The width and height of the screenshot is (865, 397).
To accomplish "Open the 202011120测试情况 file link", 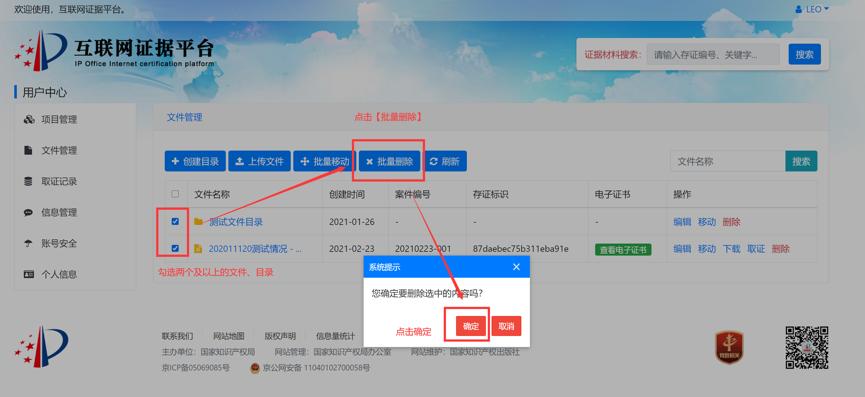I will [x=255, y=249].
